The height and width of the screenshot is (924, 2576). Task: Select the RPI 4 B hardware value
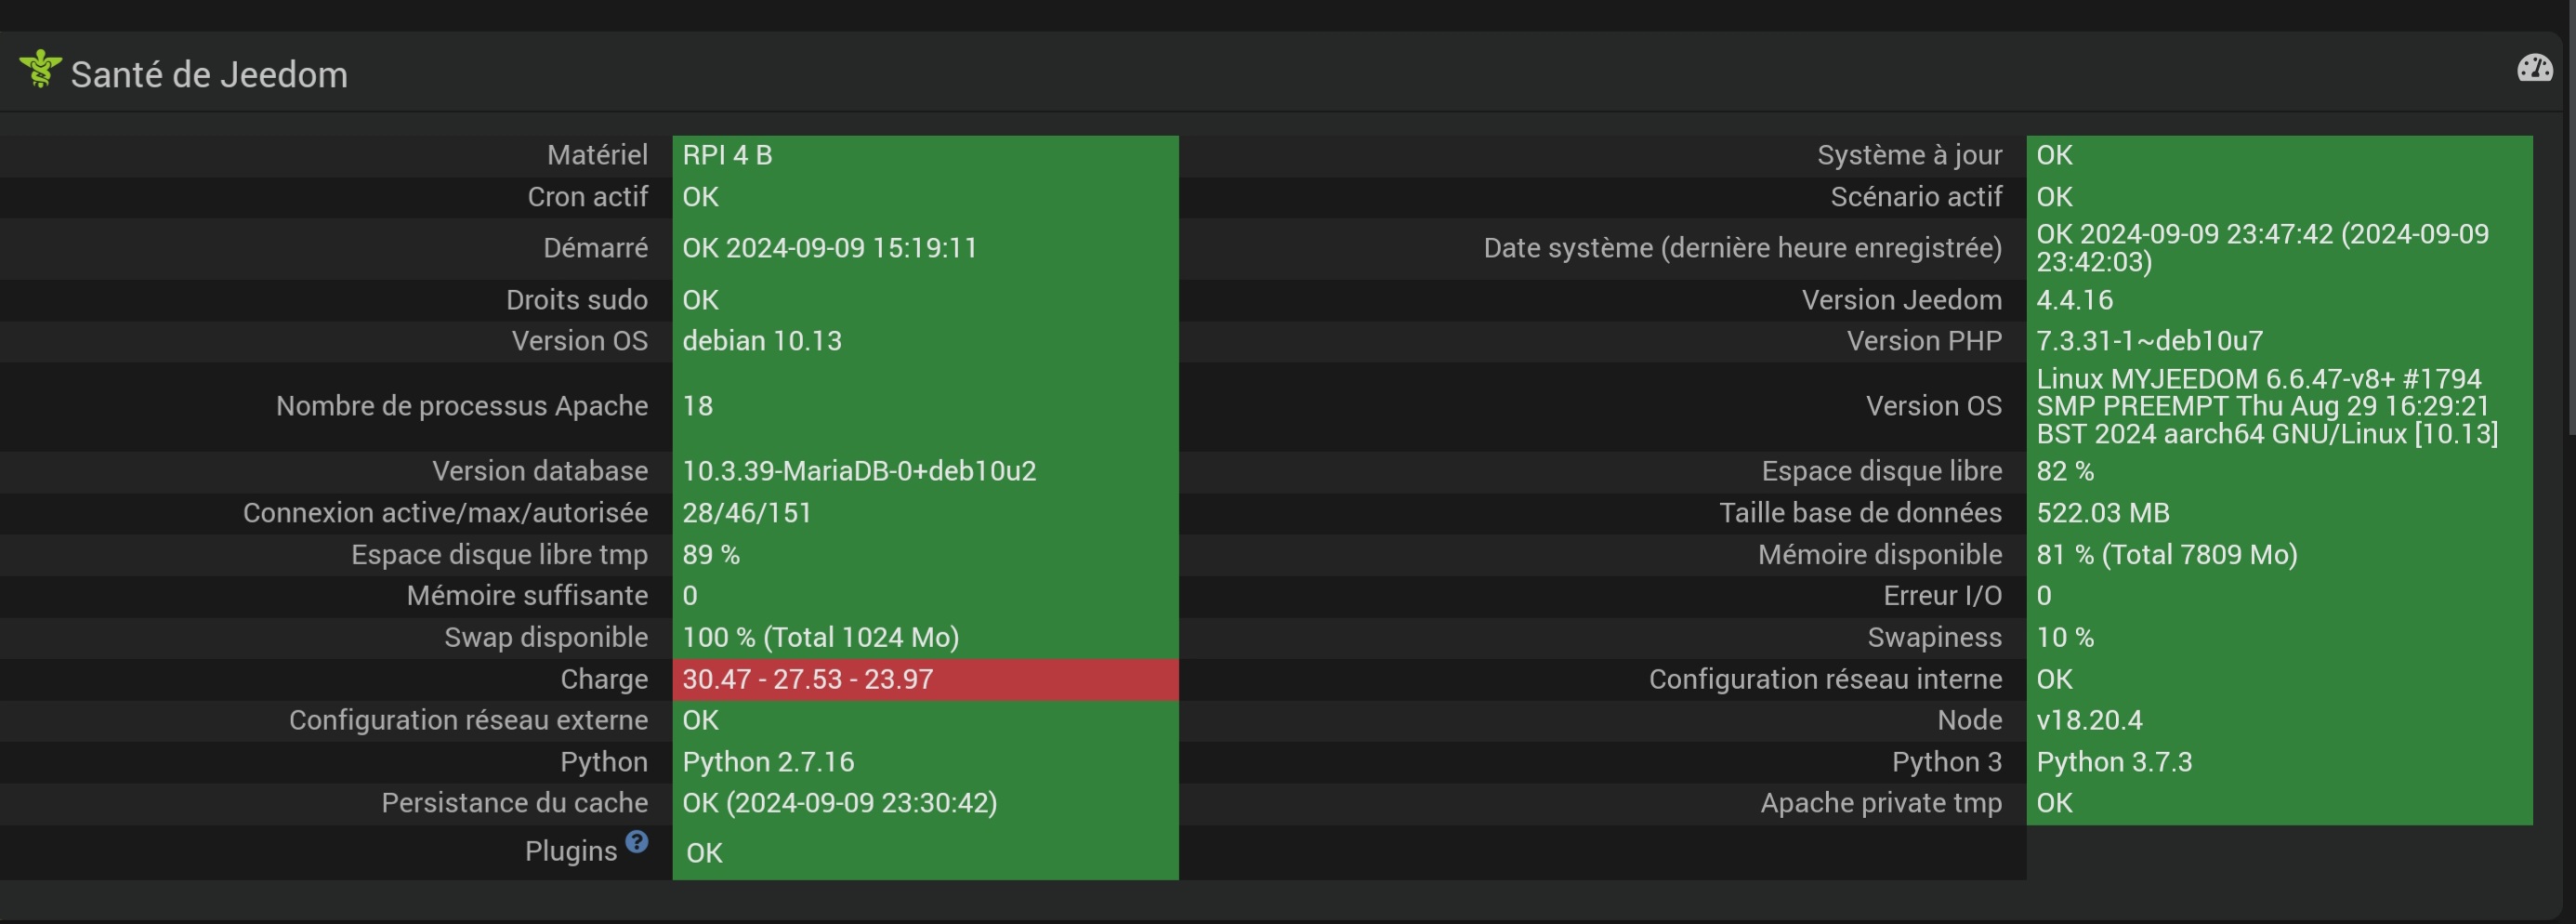(727, 155)
